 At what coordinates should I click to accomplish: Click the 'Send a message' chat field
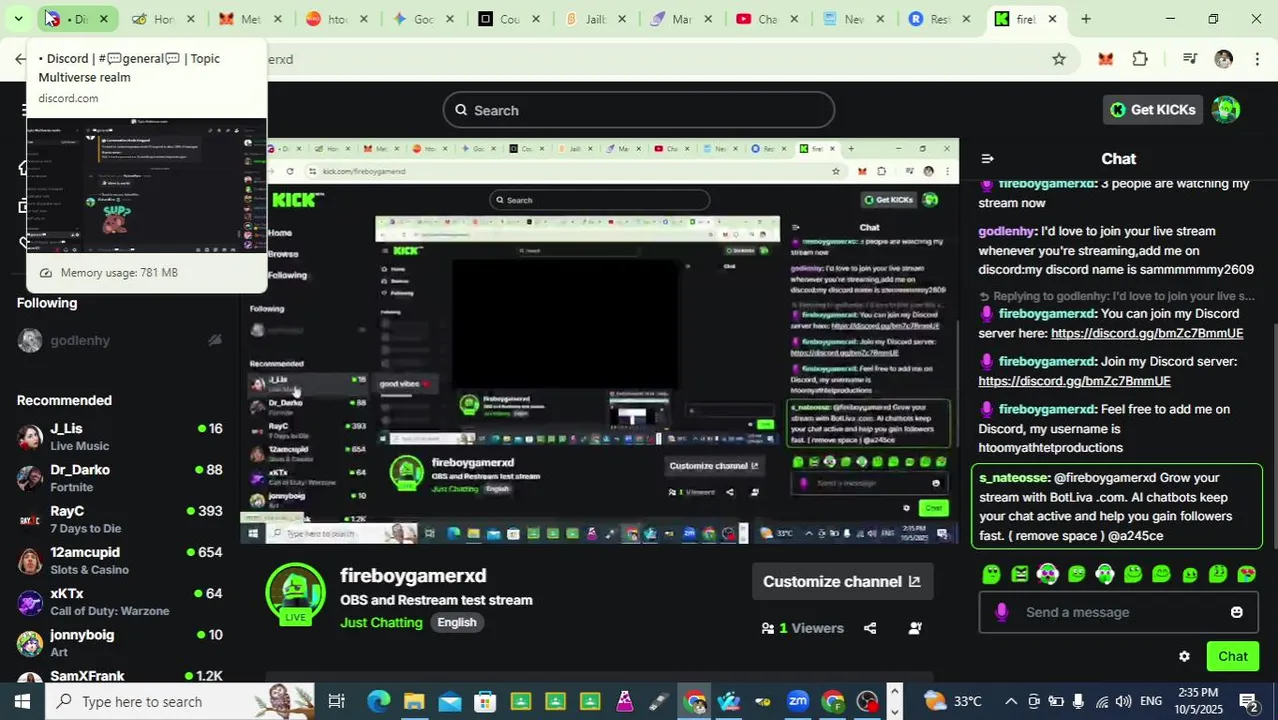[1120, 612]
